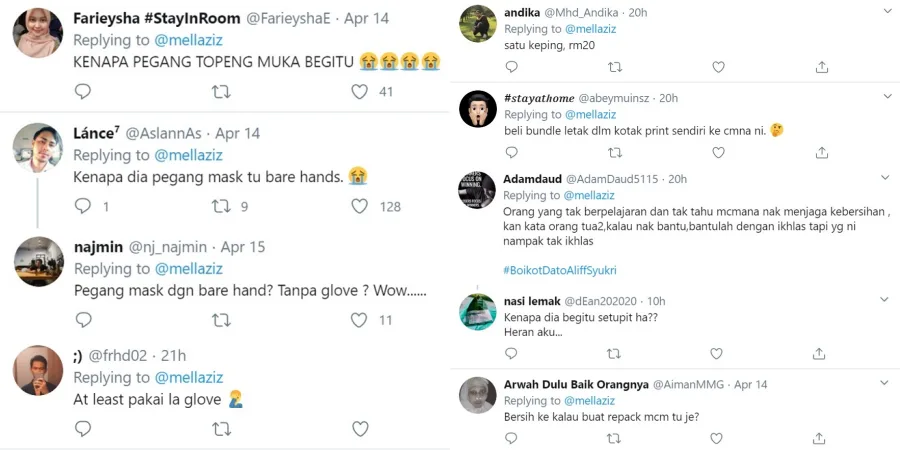Open more options on the nasi lemak tweet
The height and width of the screenshot is (450, 900).
(887, 299)
